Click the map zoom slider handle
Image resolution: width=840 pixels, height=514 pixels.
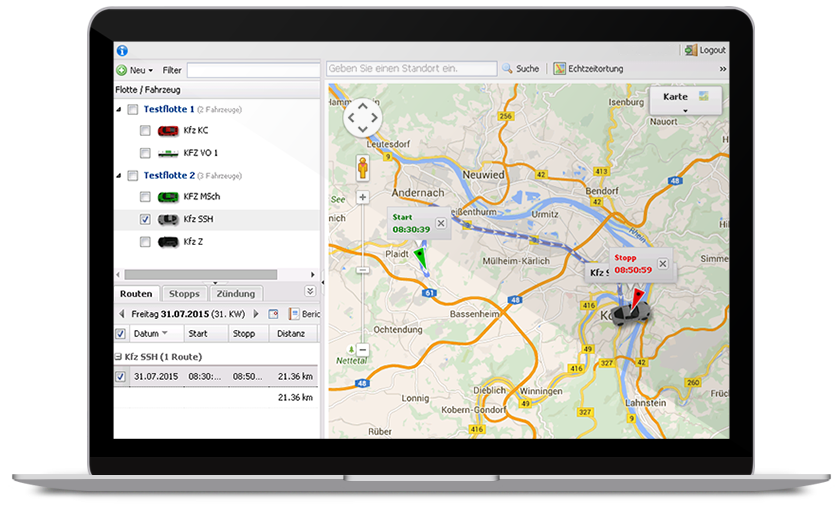click(363, 271)
